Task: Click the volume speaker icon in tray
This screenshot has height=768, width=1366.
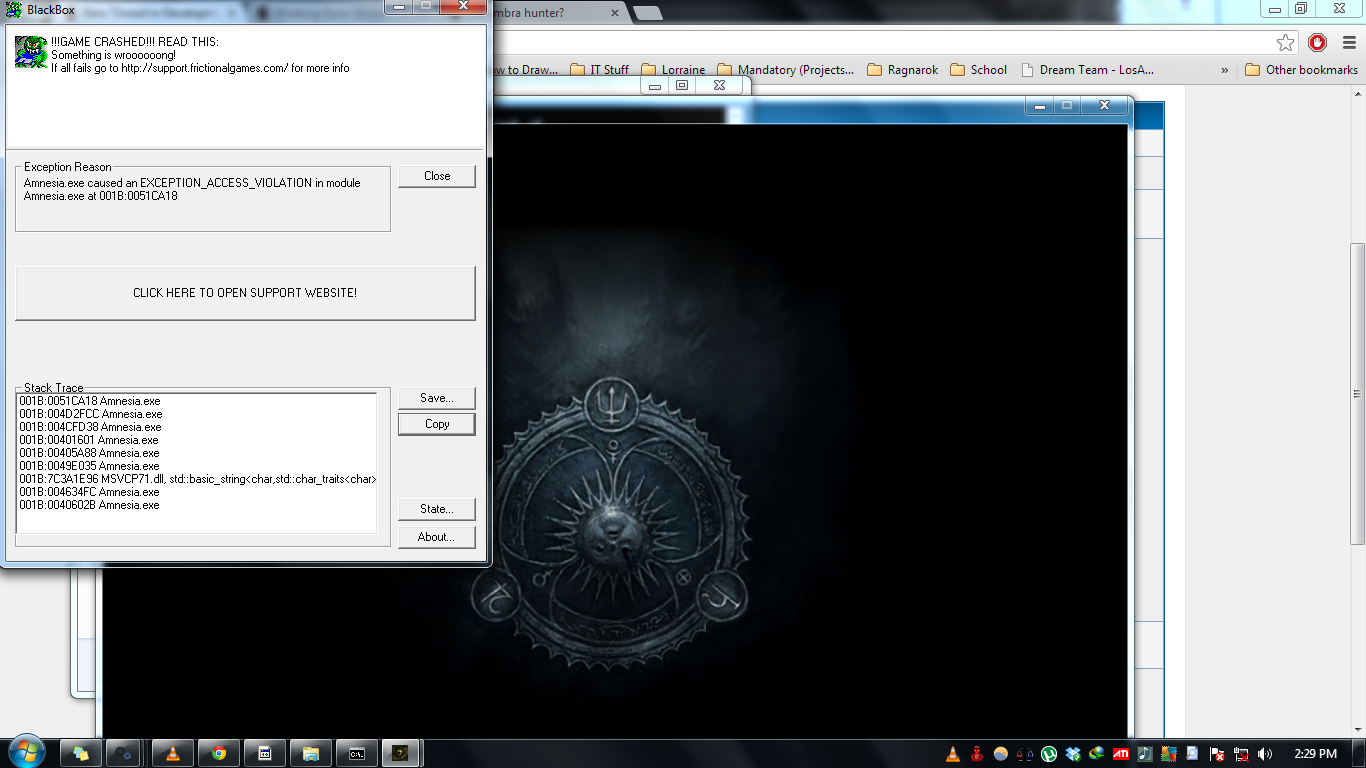Action: tap(1265, 754)
